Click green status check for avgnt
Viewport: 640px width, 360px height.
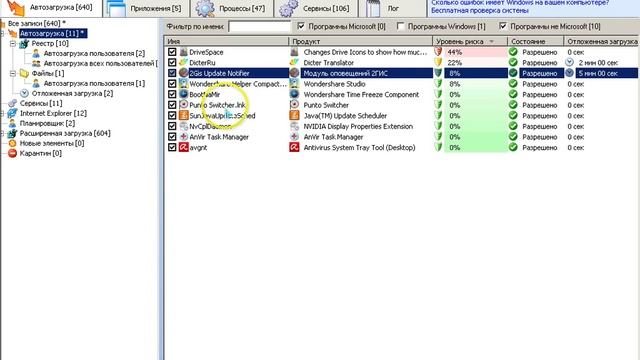pos(513,147)
